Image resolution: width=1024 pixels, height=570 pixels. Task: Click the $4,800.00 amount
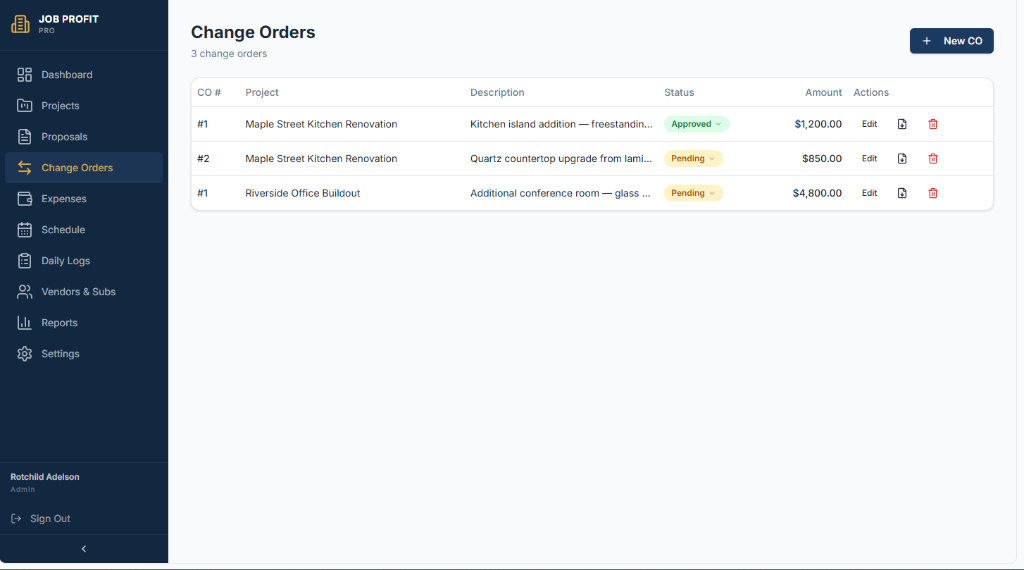pyautogui.click(x=817, y=193)
